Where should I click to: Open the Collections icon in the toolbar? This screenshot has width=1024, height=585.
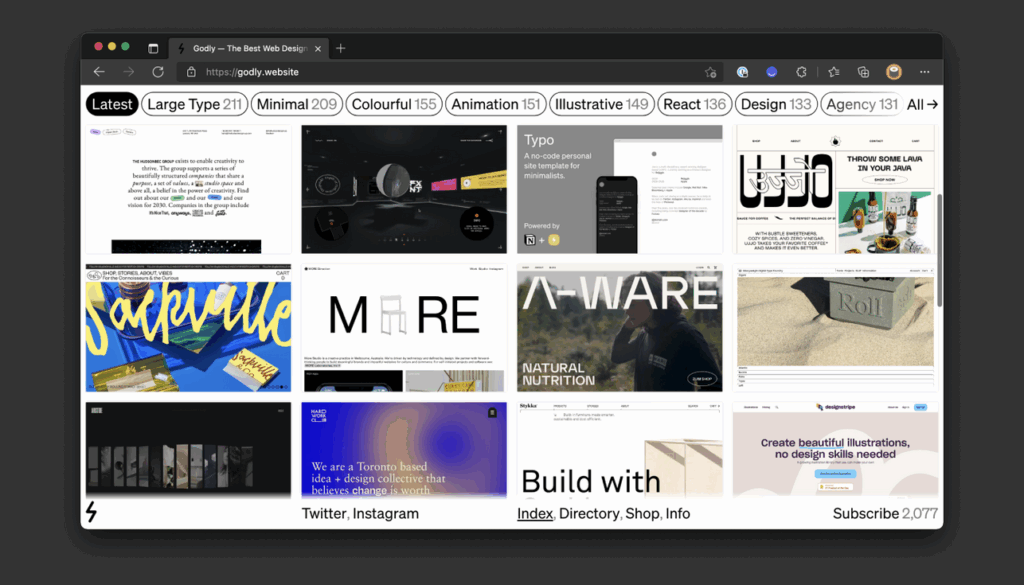[x=863, y=72]
